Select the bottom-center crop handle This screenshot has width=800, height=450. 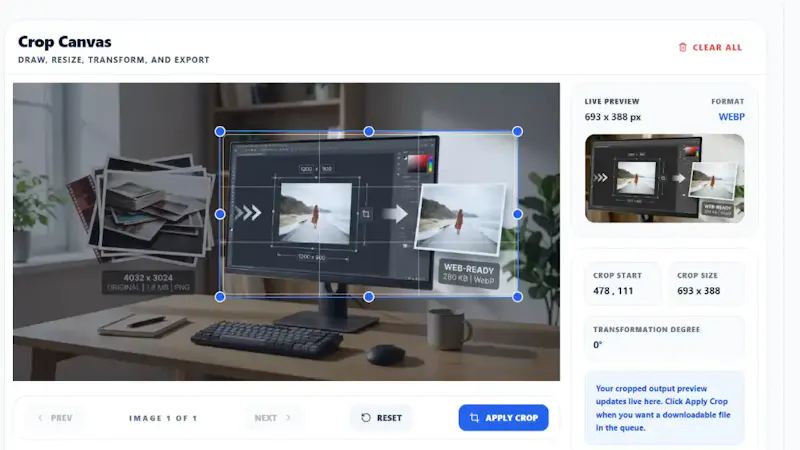369,297
